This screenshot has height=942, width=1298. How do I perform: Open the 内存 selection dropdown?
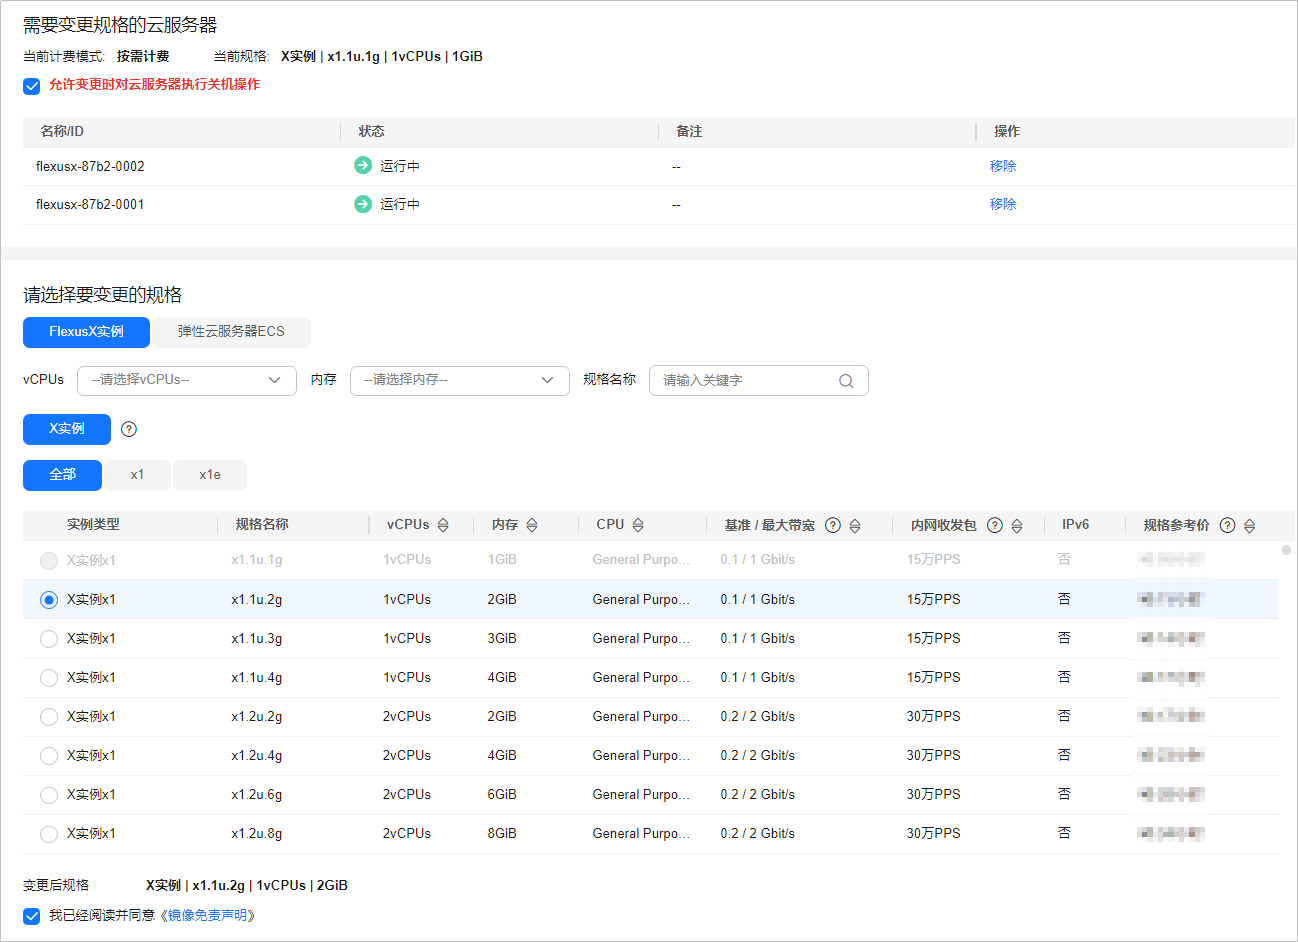tap(460, 380)
